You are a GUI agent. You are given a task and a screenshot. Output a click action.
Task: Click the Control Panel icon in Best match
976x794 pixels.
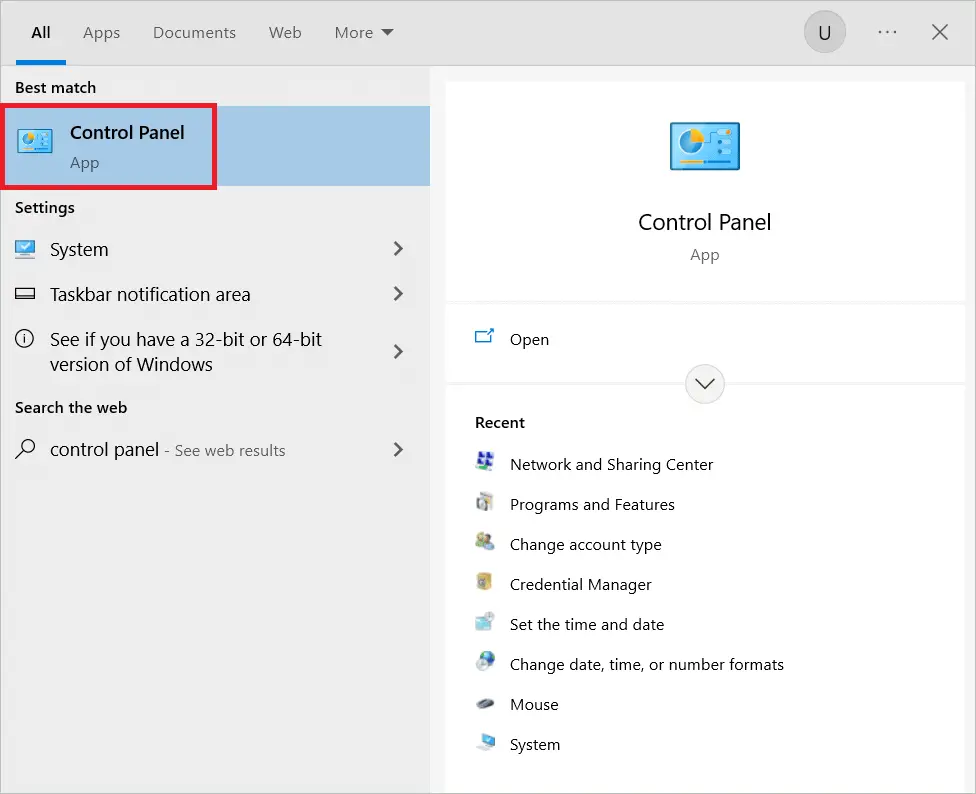35,141
